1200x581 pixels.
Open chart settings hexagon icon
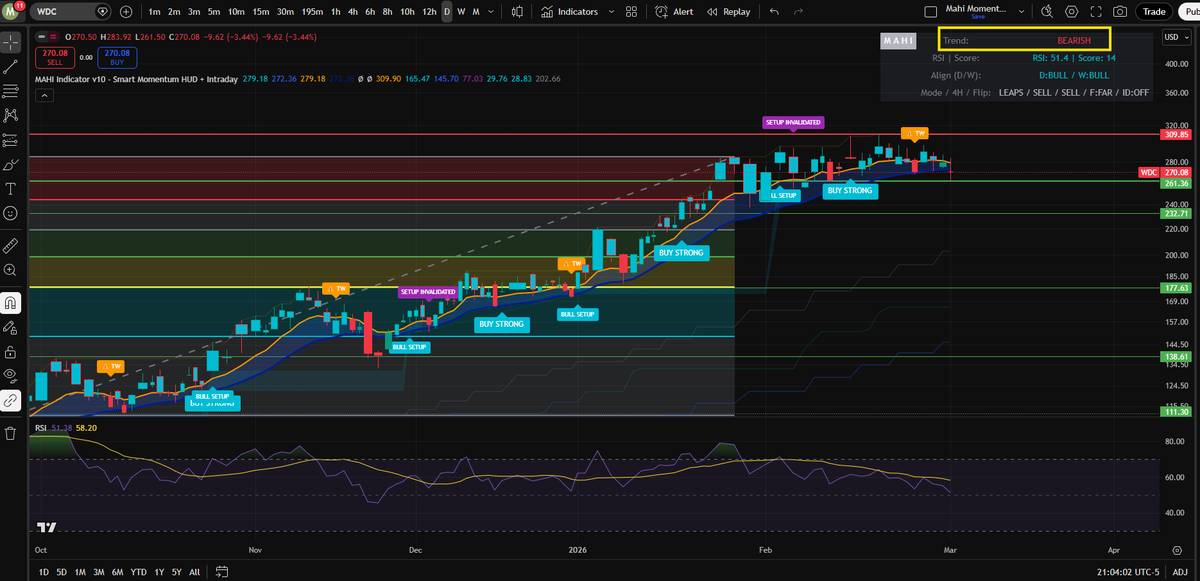pos(1072,12)
